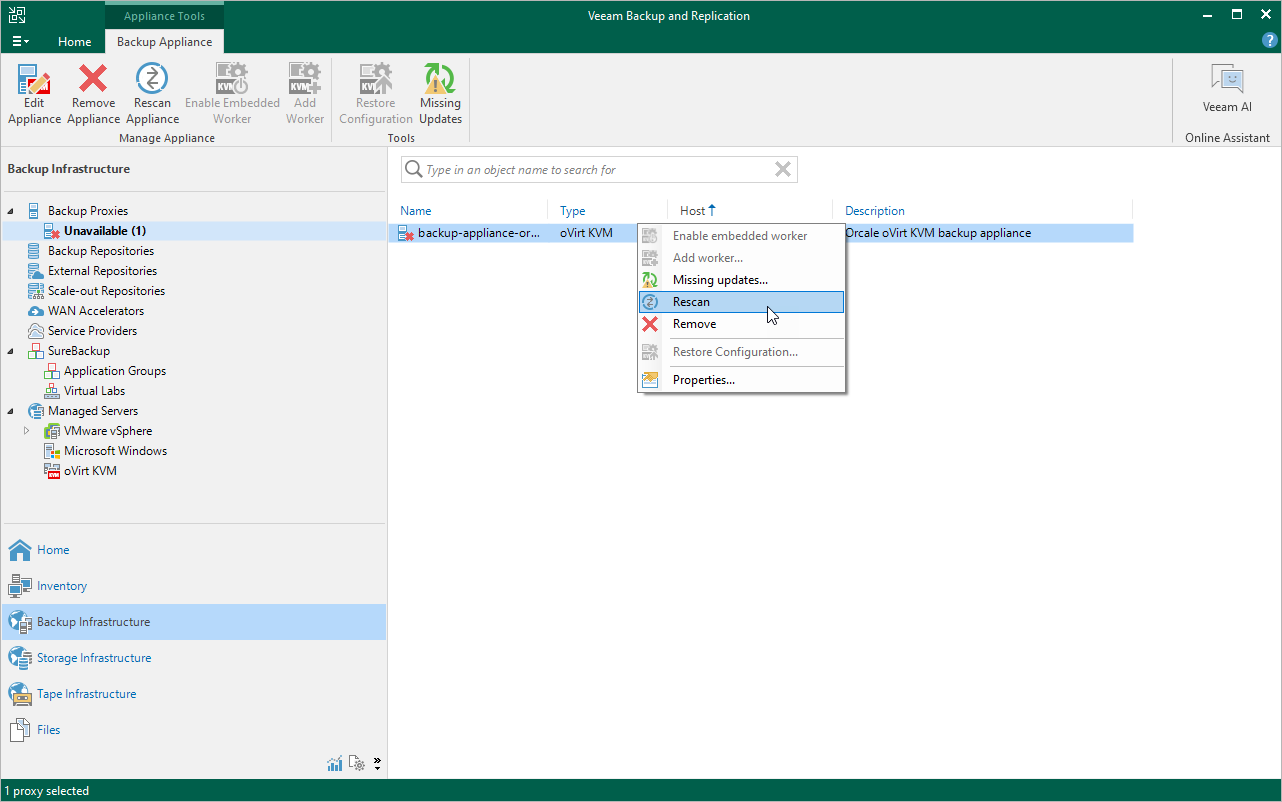Sort by the Host column header
This screenshot has width=1282, height=802.
coord(698,211)
